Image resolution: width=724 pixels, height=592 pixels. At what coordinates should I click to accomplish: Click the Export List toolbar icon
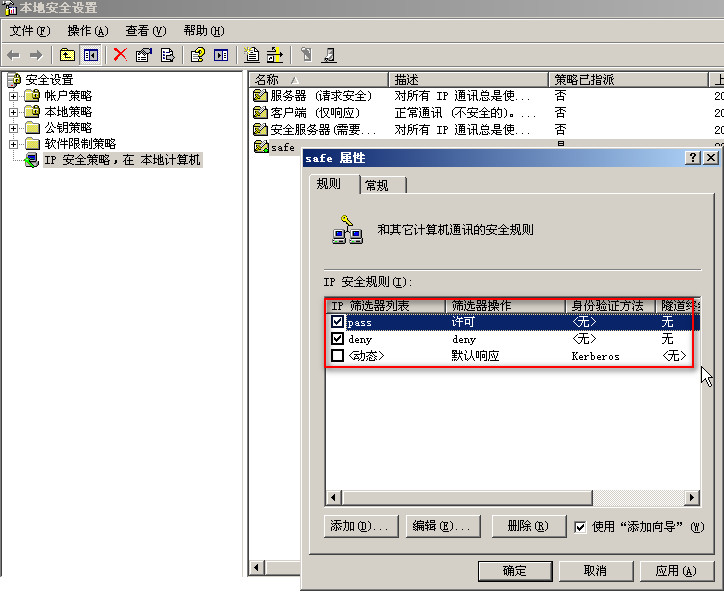[x=168, y=55]
